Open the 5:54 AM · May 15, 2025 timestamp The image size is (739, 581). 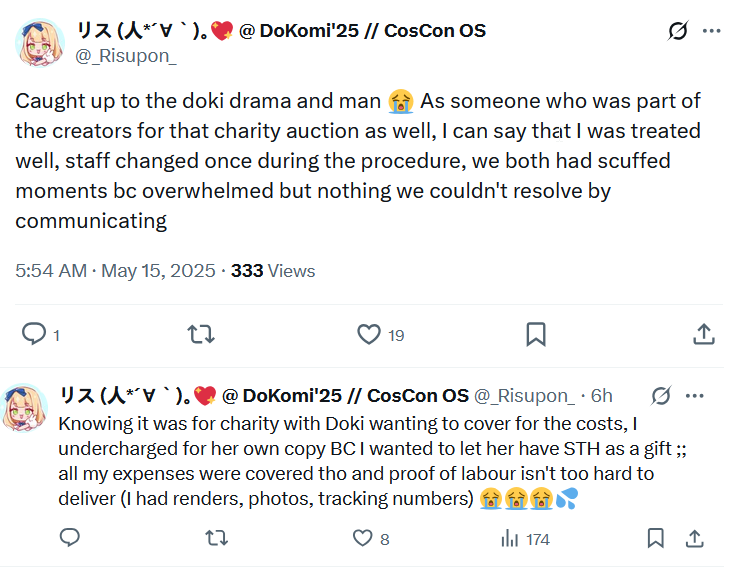click(x=114, y=271)
